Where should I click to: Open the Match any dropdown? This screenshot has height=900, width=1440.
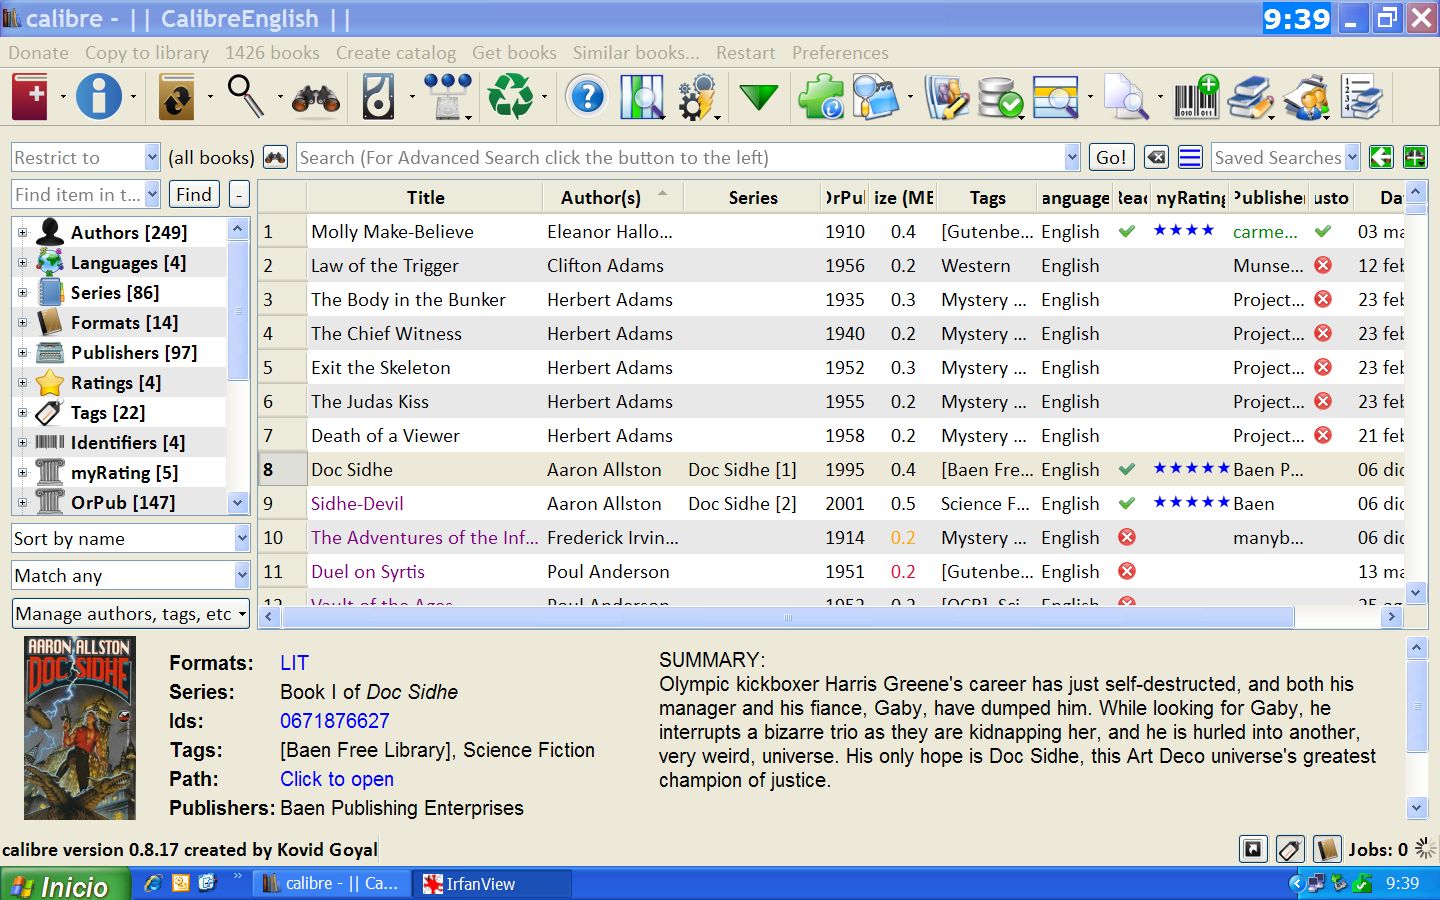pos(131,575)
